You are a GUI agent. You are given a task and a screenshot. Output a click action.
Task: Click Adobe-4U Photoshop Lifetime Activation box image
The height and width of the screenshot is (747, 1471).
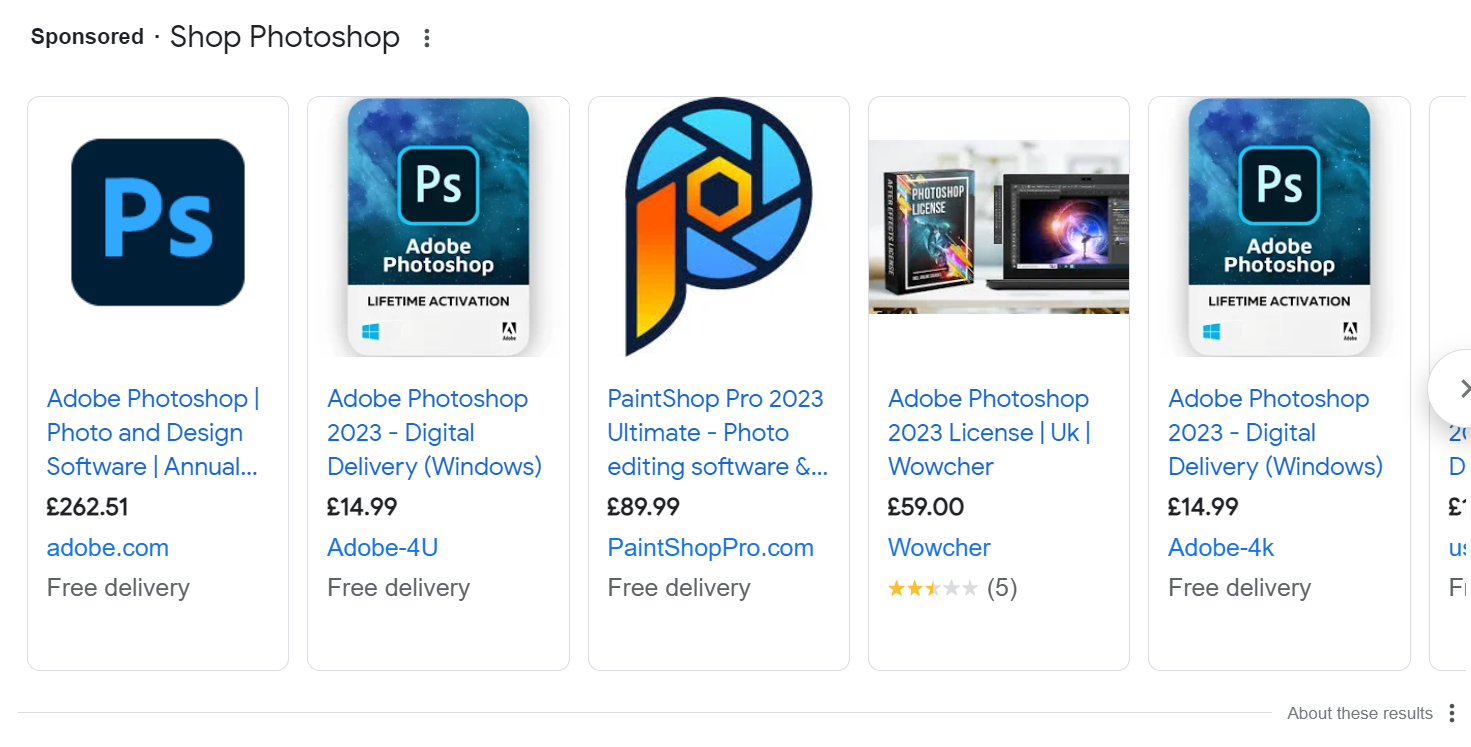pyautogui.click(x=438, y=227)
